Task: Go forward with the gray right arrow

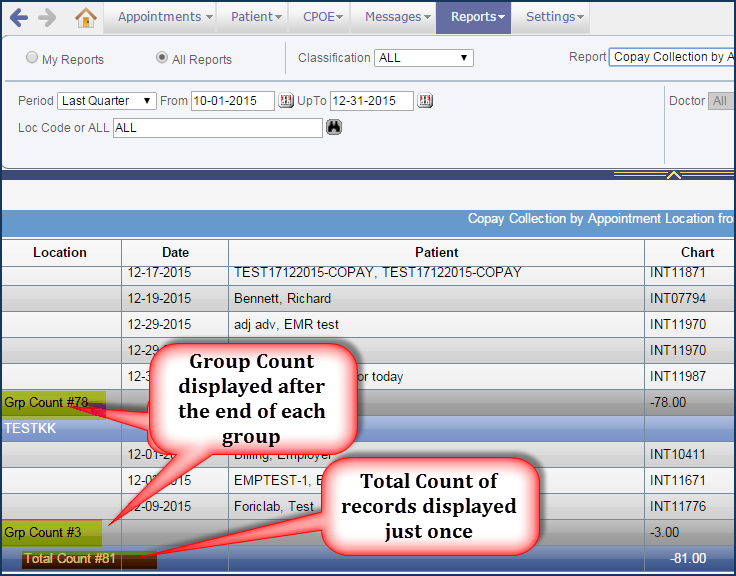Action: click(x=47, y=17)
